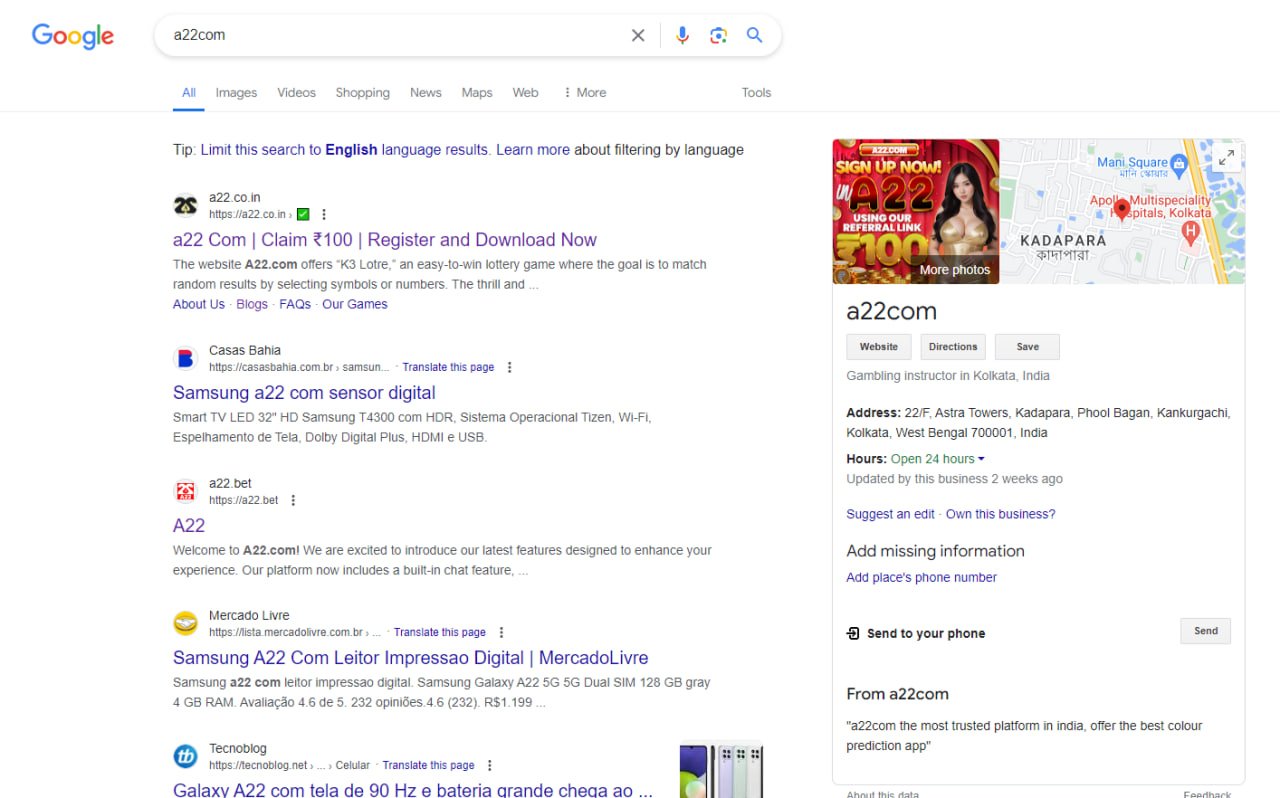
Task: Click red location pin on the map
Action: point(1121,209)
